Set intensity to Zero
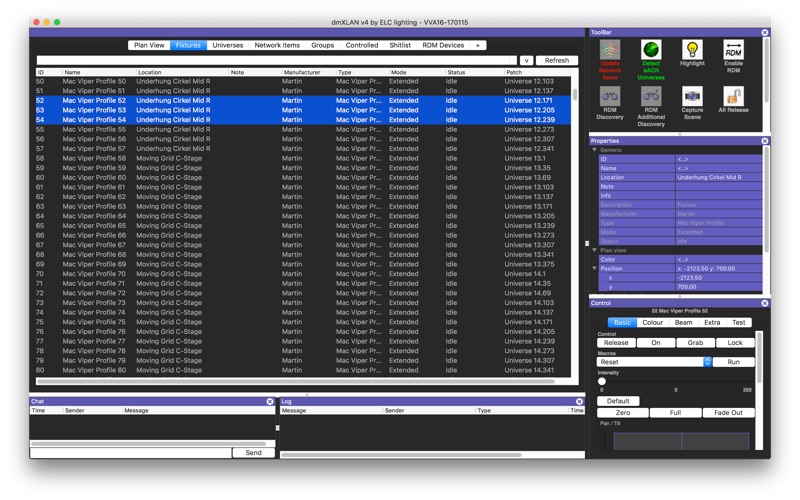Screen dimensions: 800x500 (622, 413)
